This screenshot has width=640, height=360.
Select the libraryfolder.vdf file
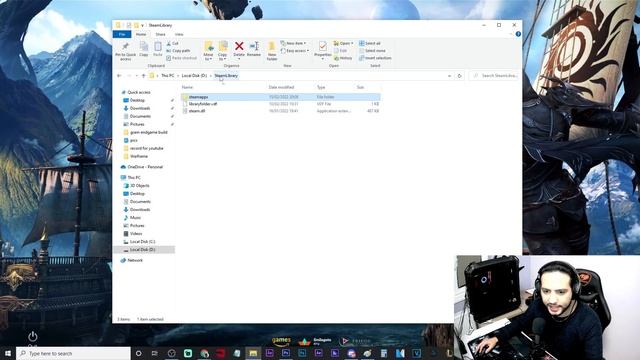[x=280, y=104]
